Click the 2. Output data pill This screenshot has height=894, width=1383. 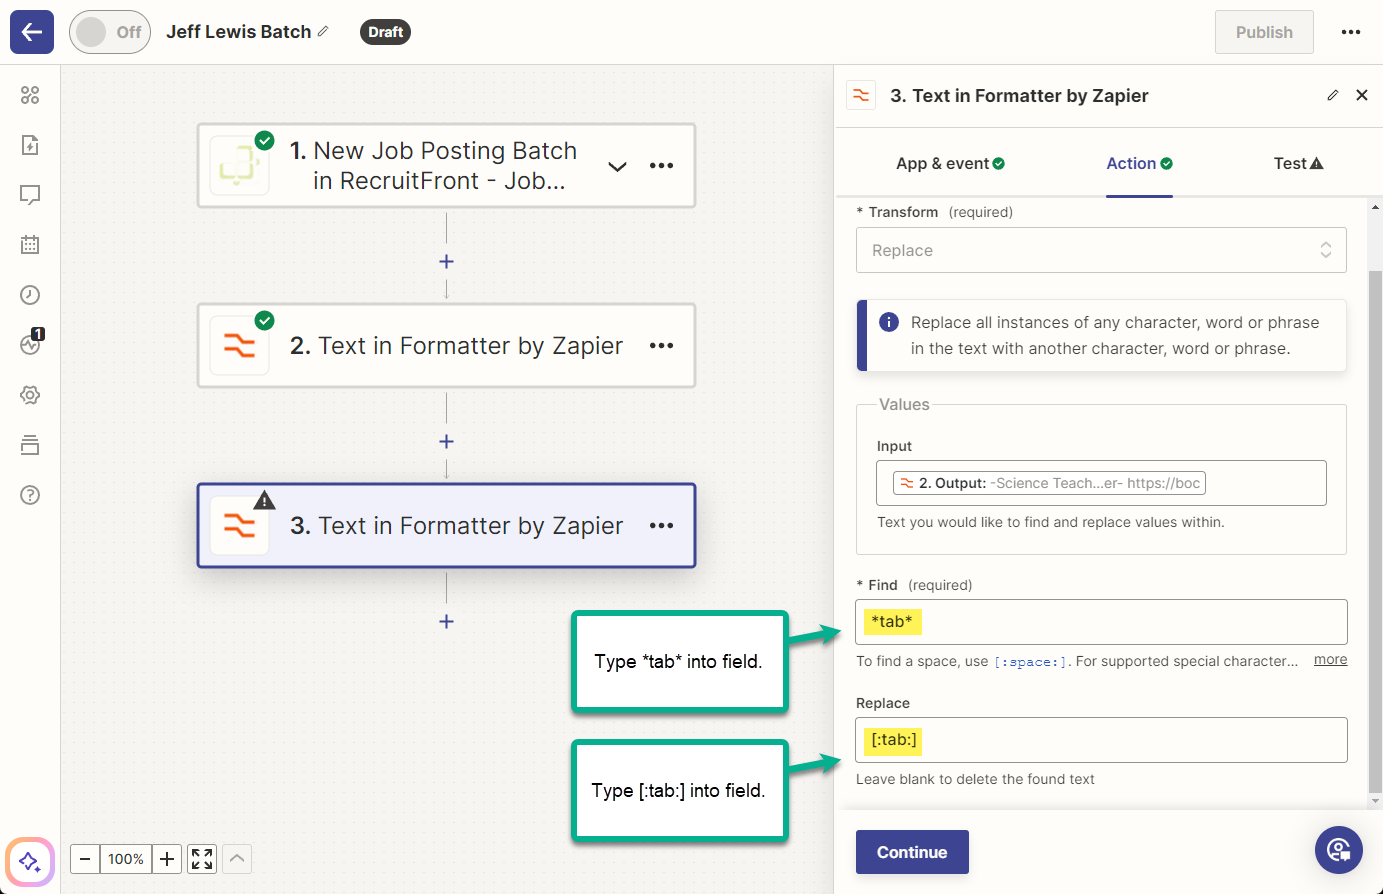(1049, 483)
